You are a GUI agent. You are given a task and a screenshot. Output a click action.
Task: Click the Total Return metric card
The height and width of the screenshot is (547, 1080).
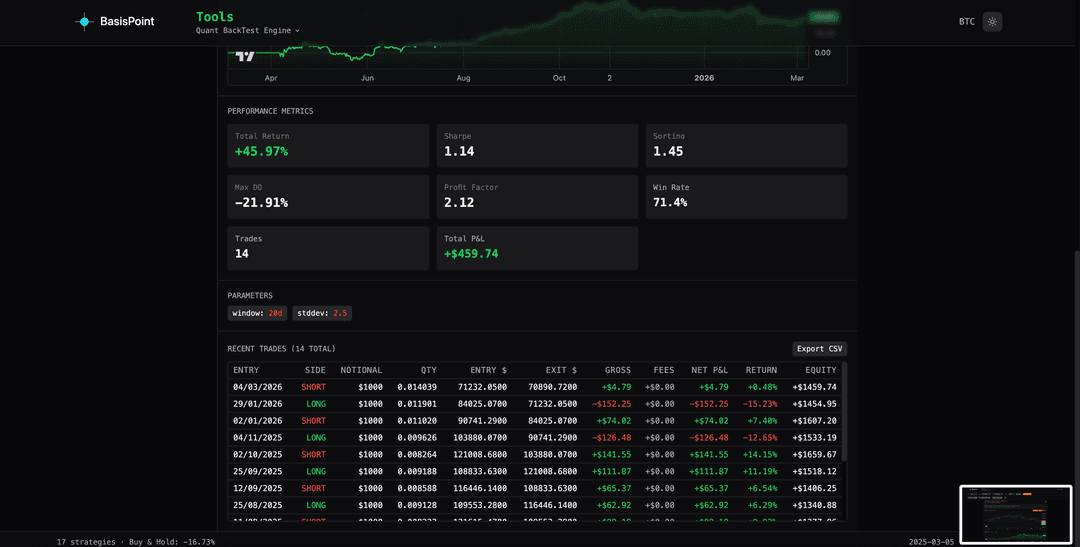point(328,145)
